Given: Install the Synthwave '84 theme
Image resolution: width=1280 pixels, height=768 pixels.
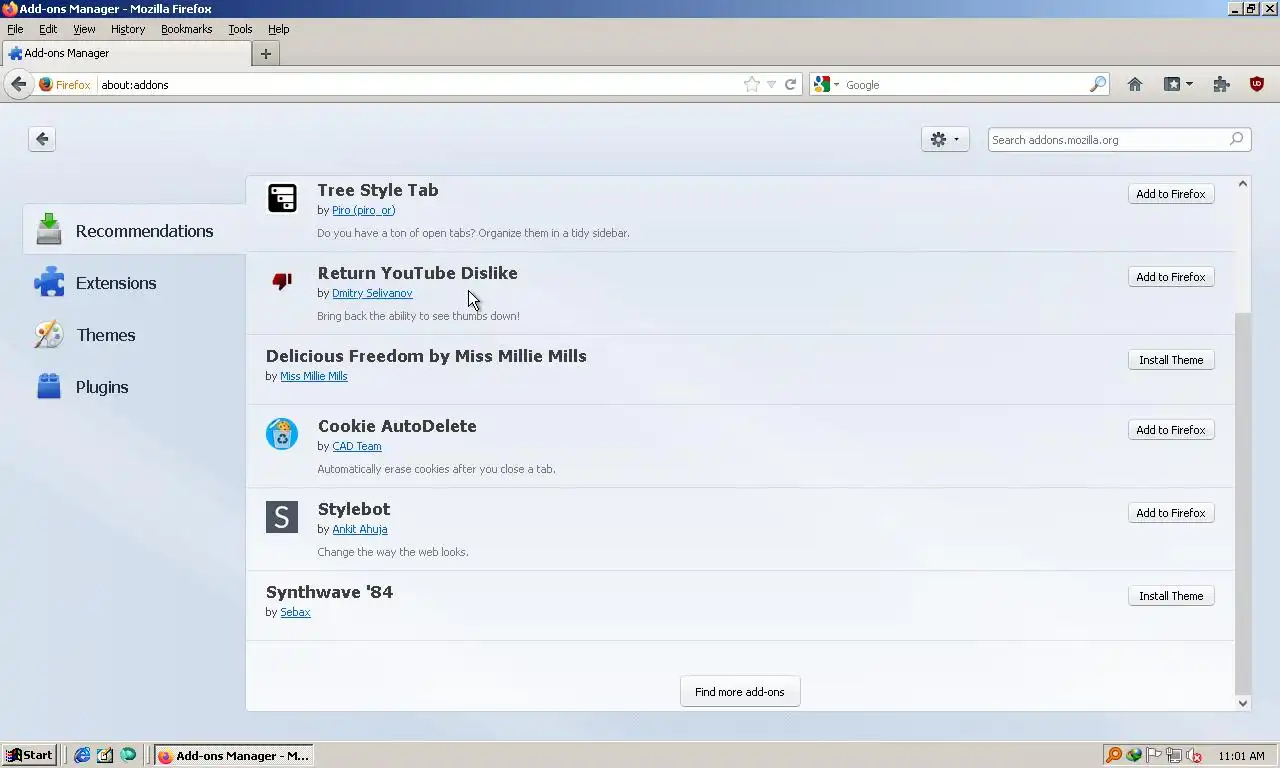Looking at the screenshot, I should click(x=1171, y=596).
